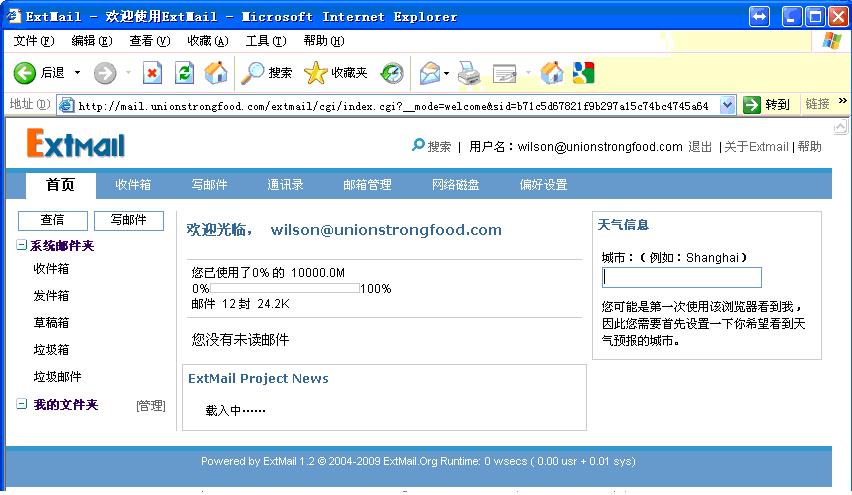Switch to the 写邮件 tab
This screenshot has height=495, width=852.
point(209,185)
